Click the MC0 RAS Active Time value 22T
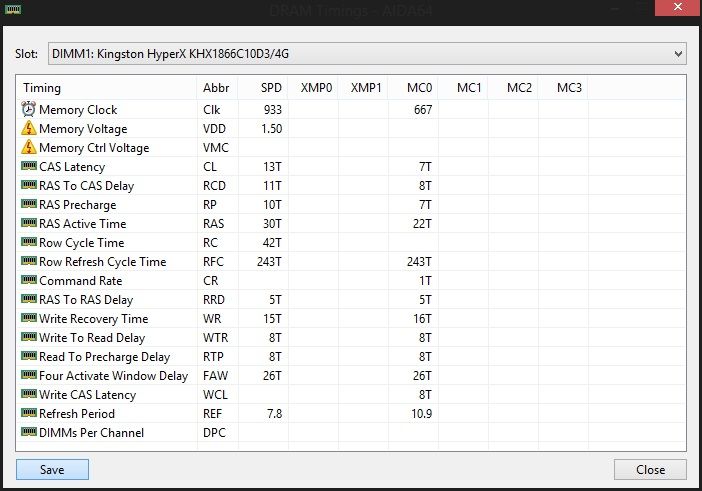This screenshot has height=491, width=702. (x=422, y=224)
